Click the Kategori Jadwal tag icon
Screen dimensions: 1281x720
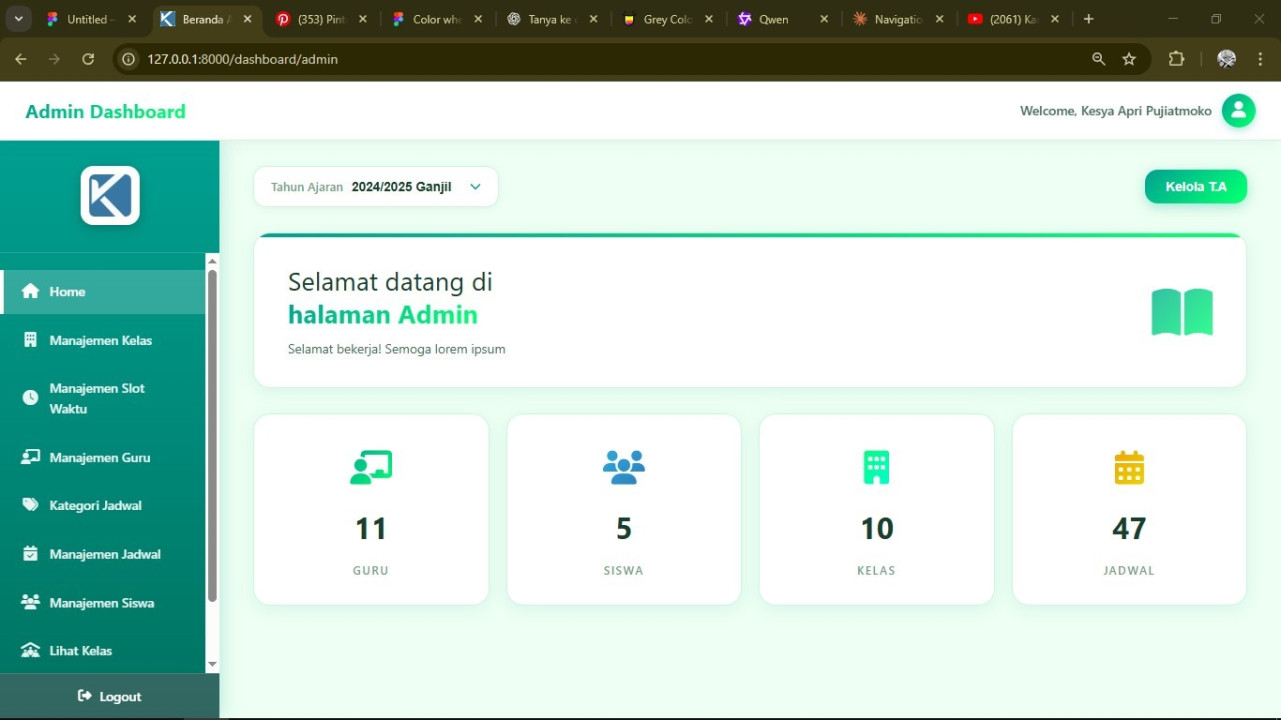pos(30,505)
